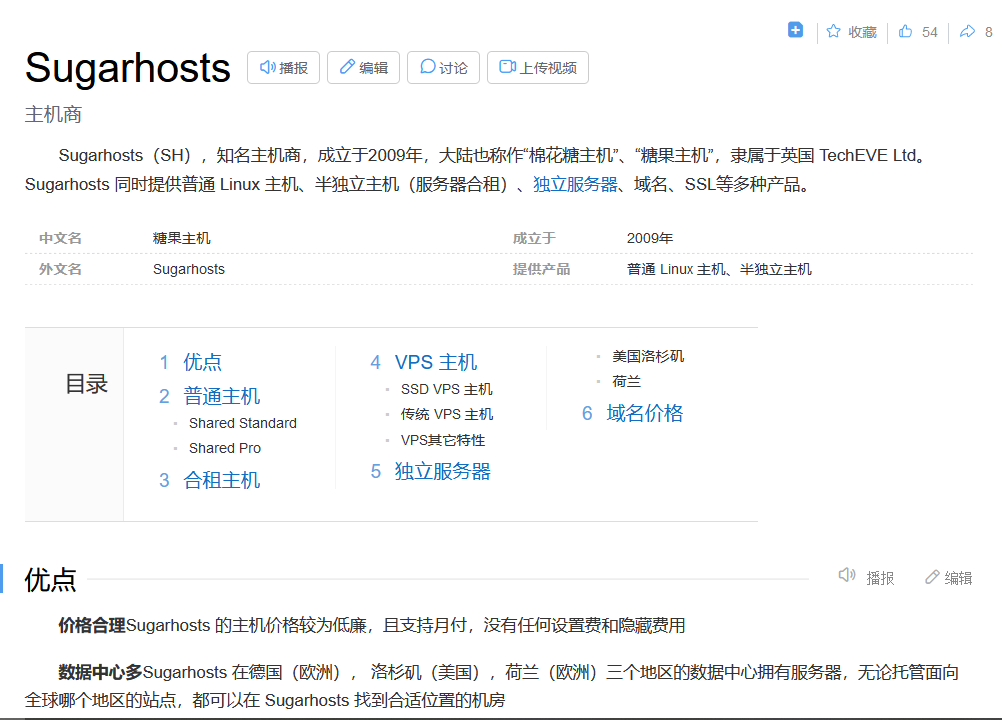
Task: Click the share arrow icon
Action: [x=967, y=31]
